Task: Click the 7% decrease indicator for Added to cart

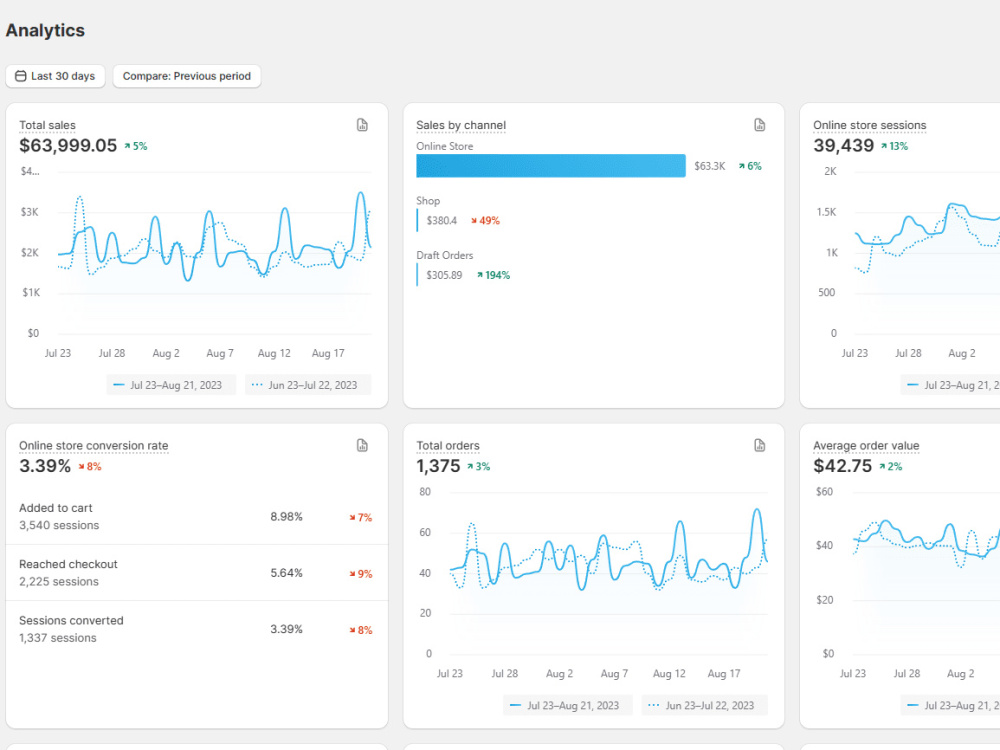Action: [x=360, y=517]
